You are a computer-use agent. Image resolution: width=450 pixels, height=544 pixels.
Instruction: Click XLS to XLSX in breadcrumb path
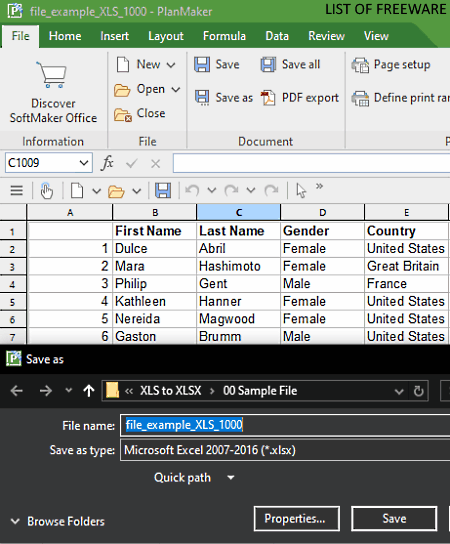170,391
